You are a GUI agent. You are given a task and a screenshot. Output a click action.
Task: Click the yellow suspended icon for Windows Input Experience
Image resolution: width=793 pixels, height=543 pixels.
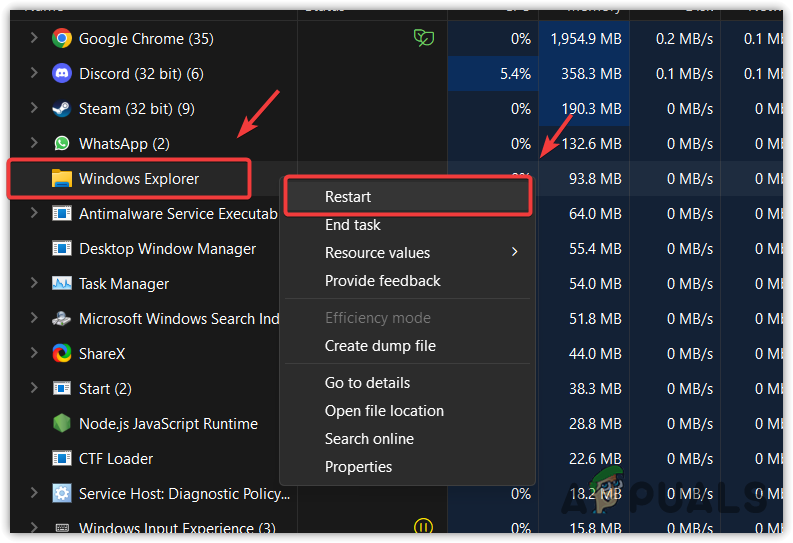(x=423, y=526)
